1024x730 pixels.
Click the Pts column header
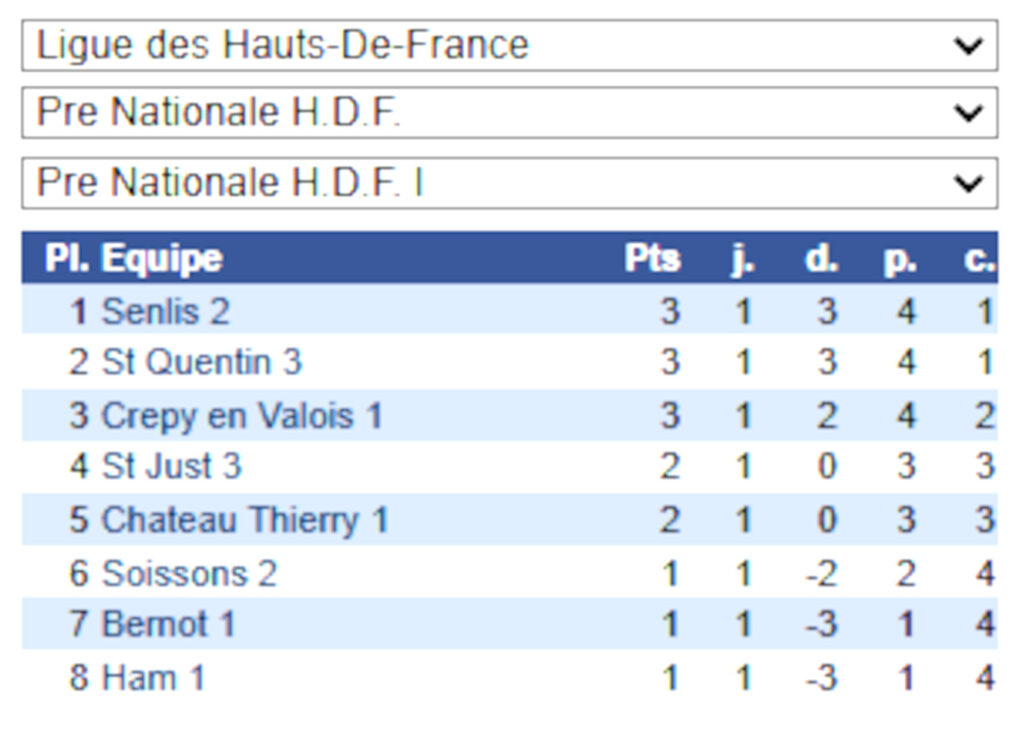[652, 258]
